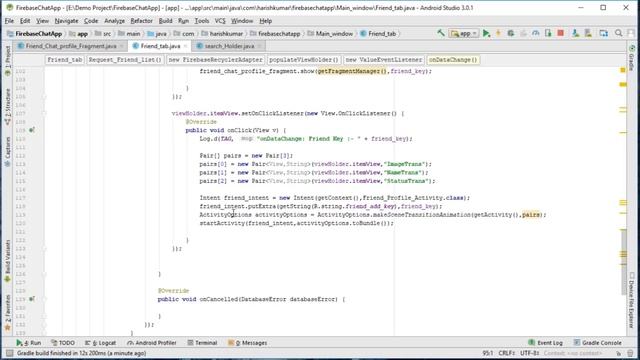Open the File menu

click(x=9, y=21)
